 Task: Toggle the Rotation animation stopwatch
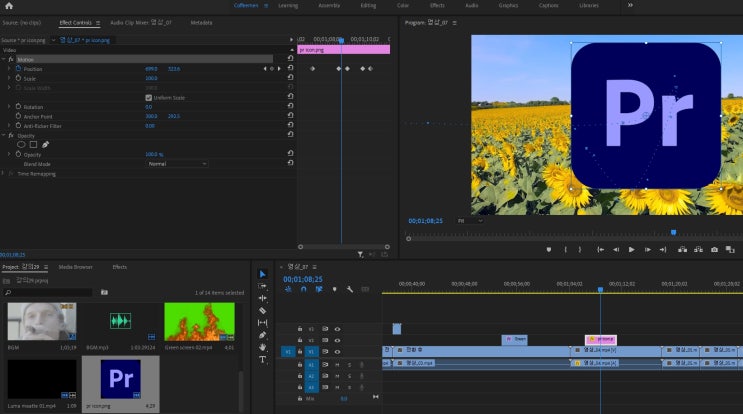pos(18,107)
